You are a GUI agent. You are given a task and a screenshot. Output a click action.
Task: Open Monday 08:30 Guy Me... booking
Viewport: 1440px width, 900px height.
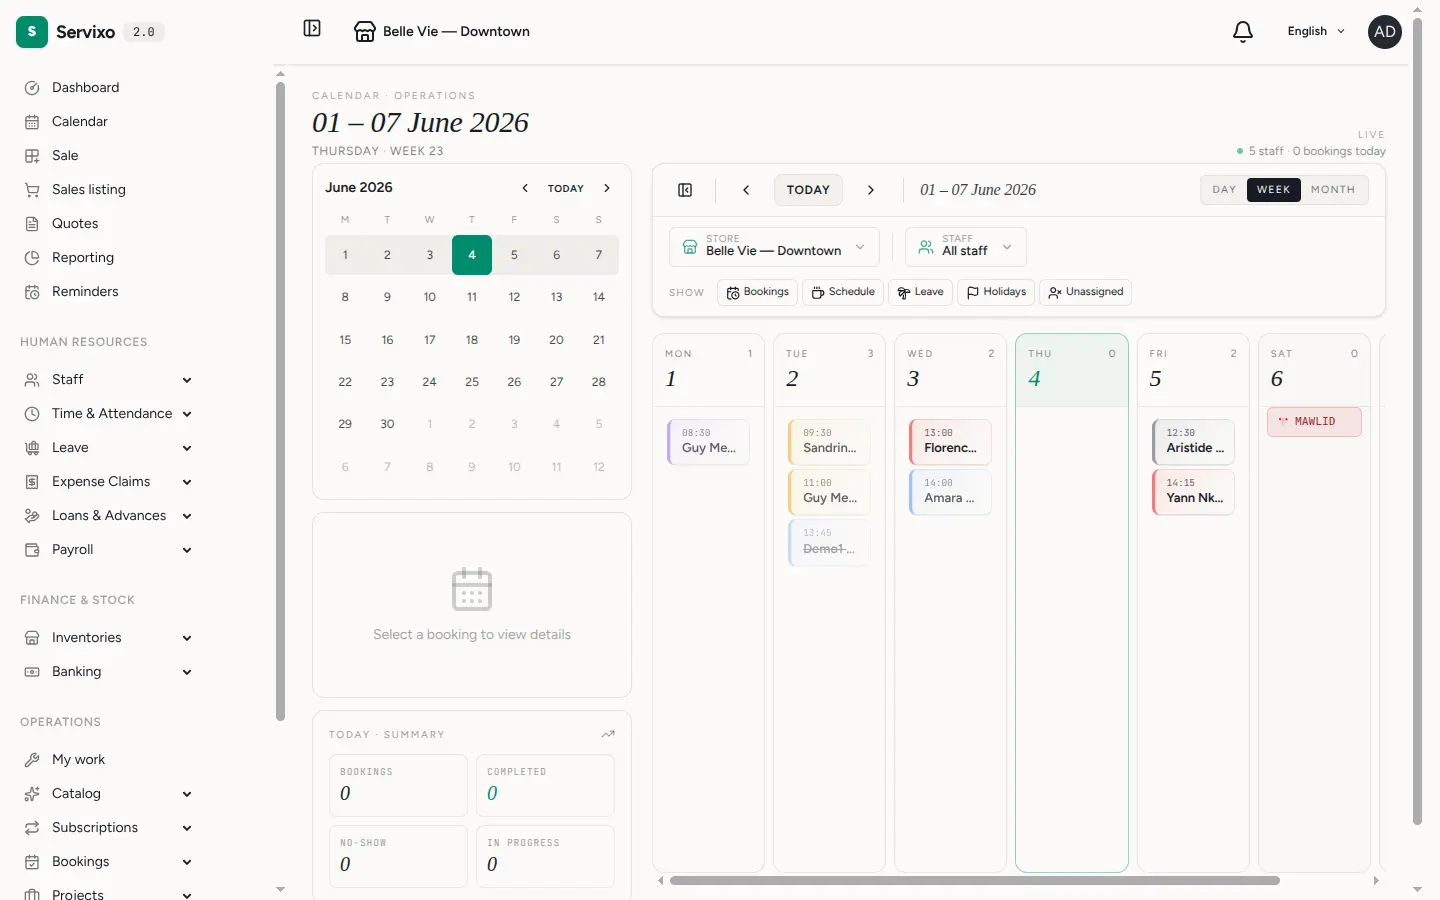point(708,442)
